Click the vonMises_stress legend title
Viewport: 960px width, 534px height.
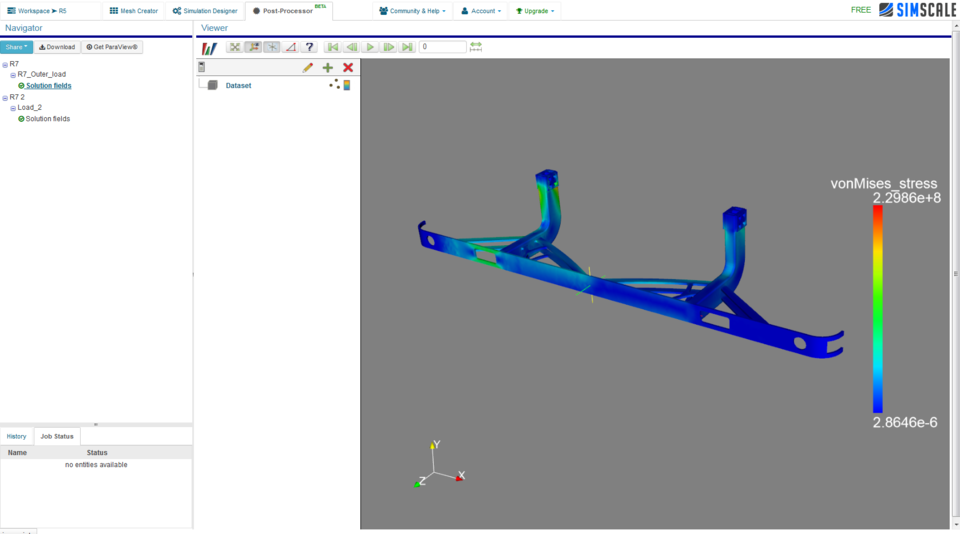point(883,183)
